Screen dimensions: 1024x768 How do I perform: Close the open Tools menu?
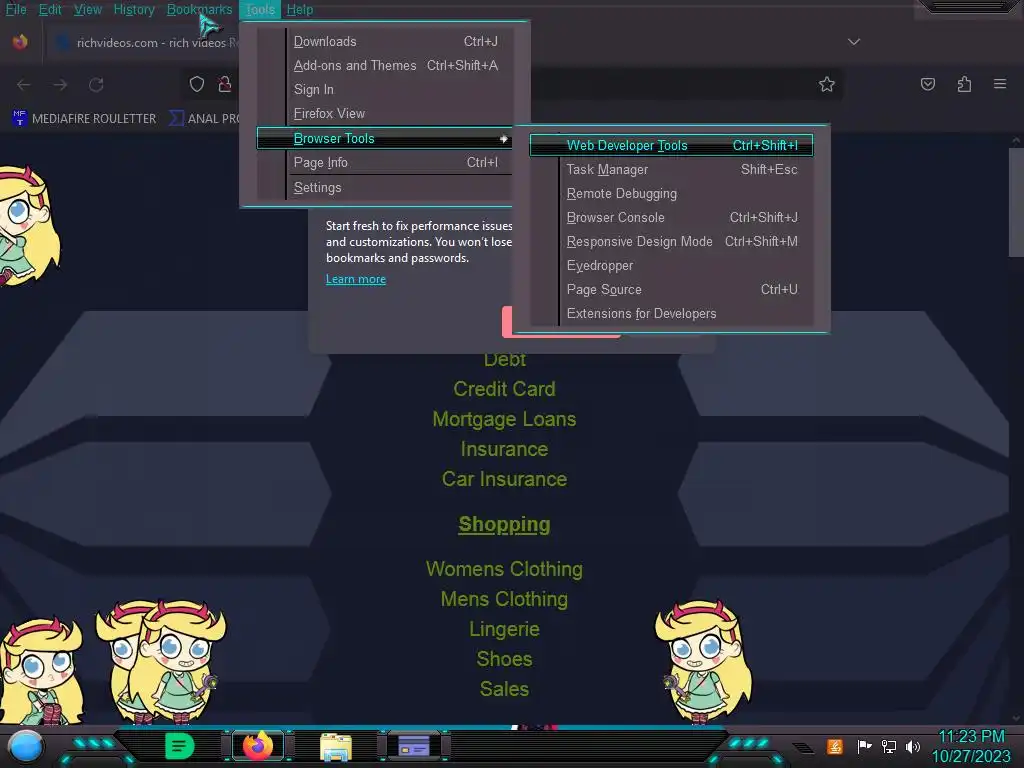coord(260,9)
